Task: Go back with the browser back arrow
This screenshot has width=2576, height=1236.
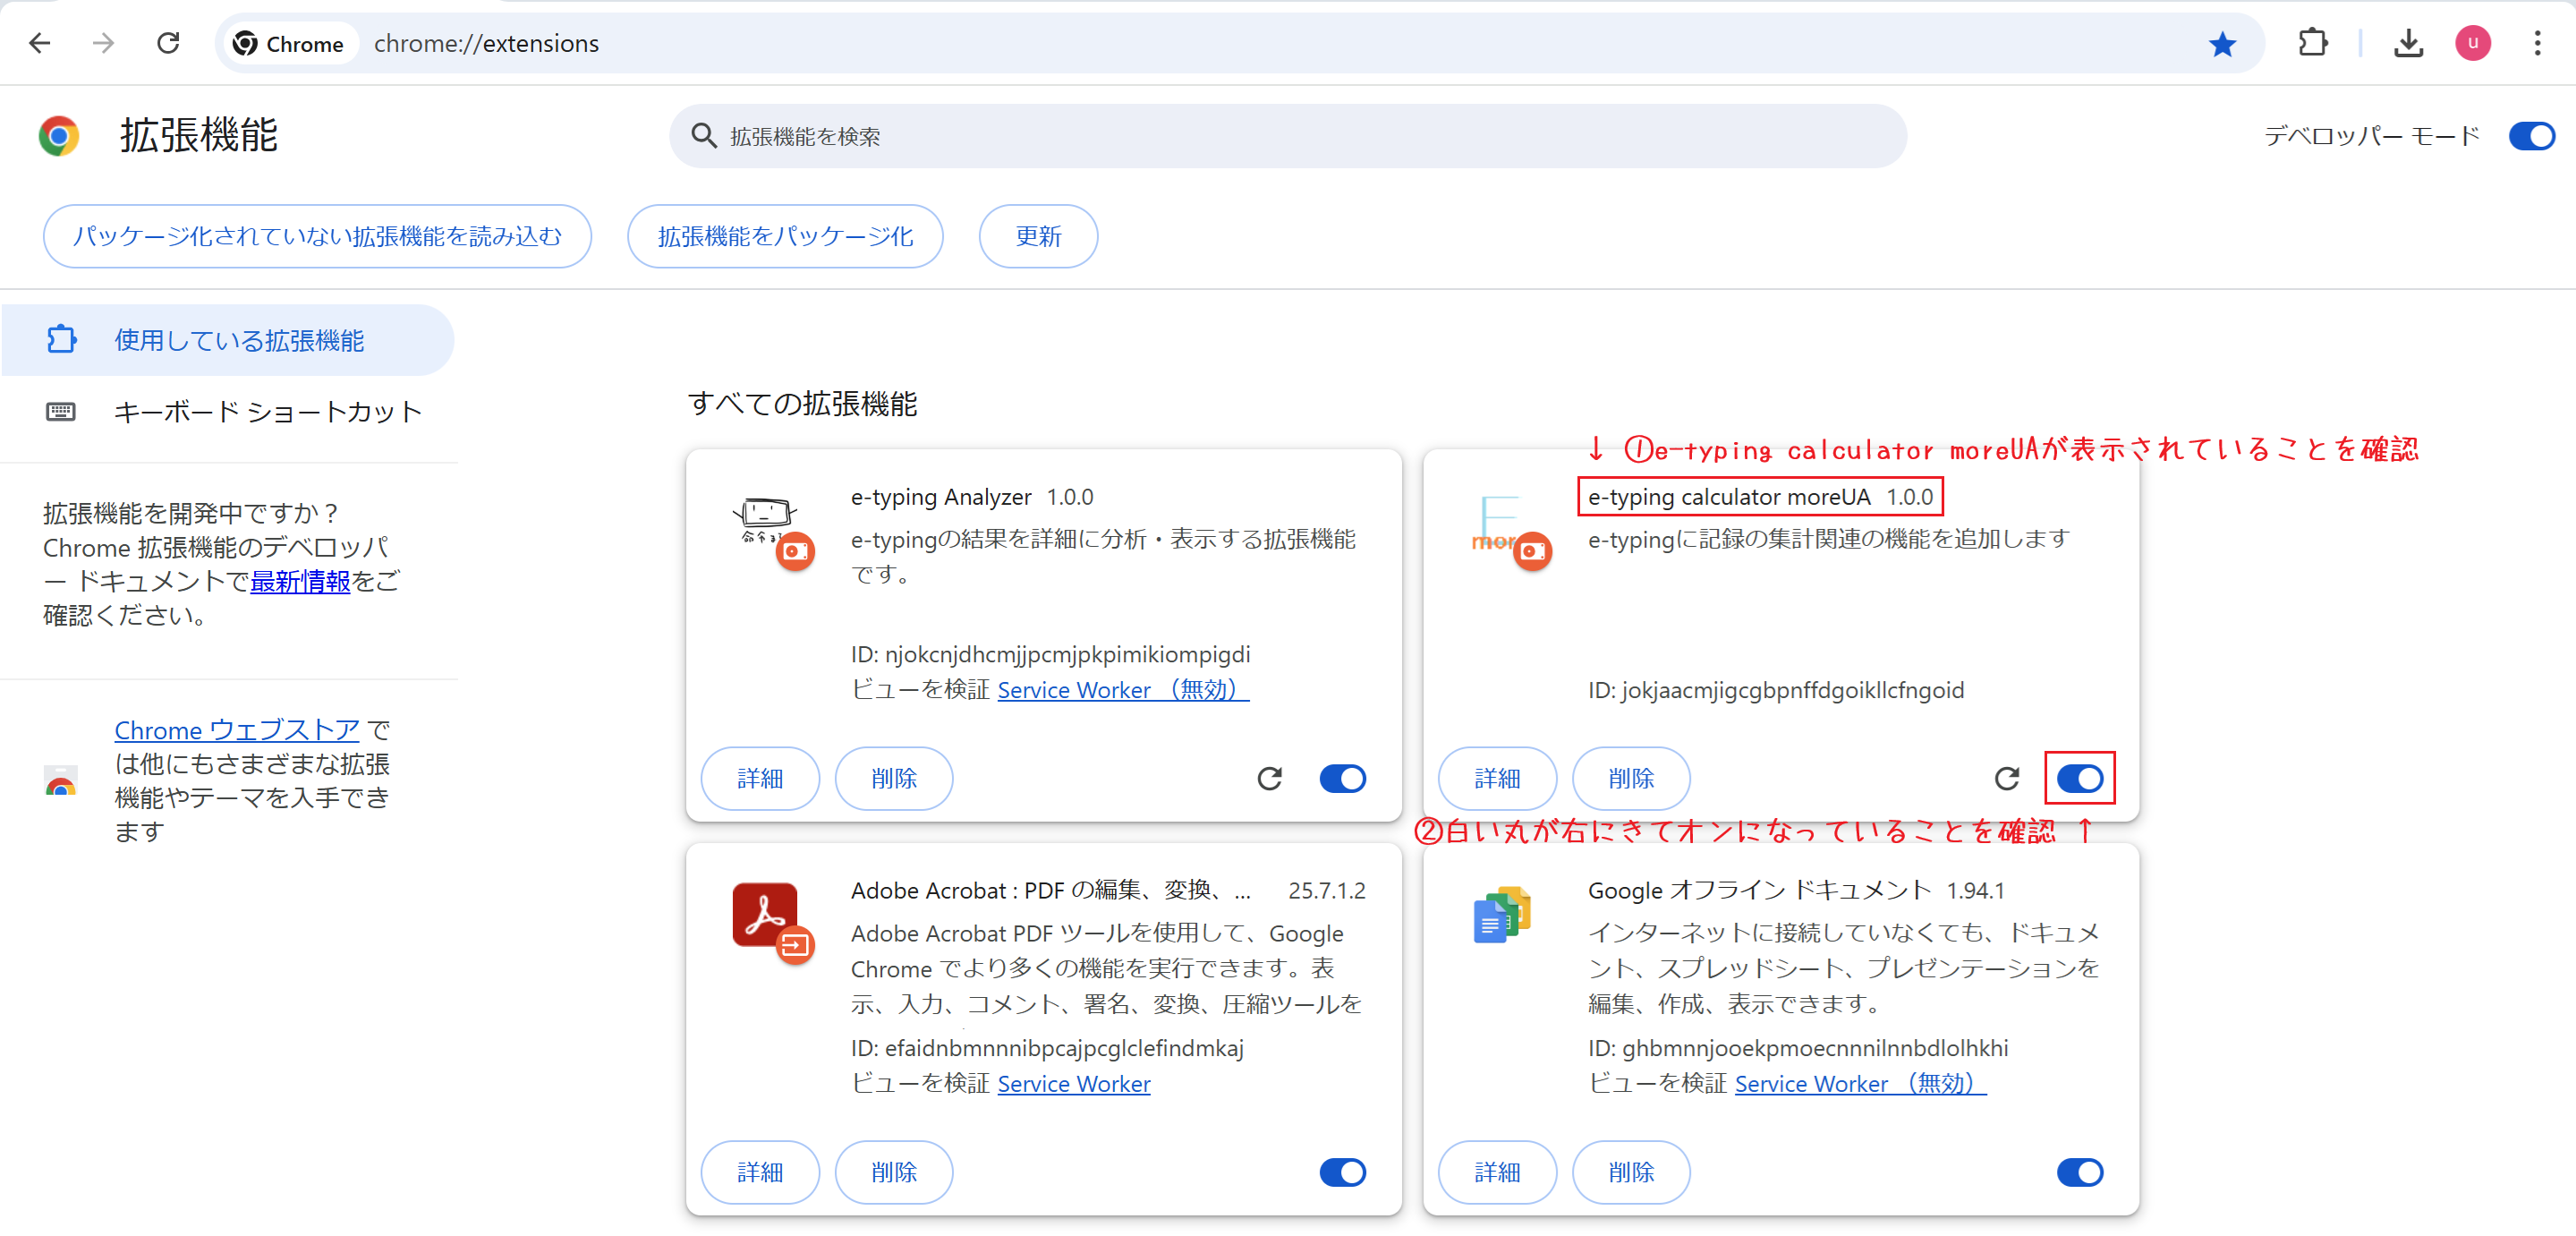Action: click(40, 43)
